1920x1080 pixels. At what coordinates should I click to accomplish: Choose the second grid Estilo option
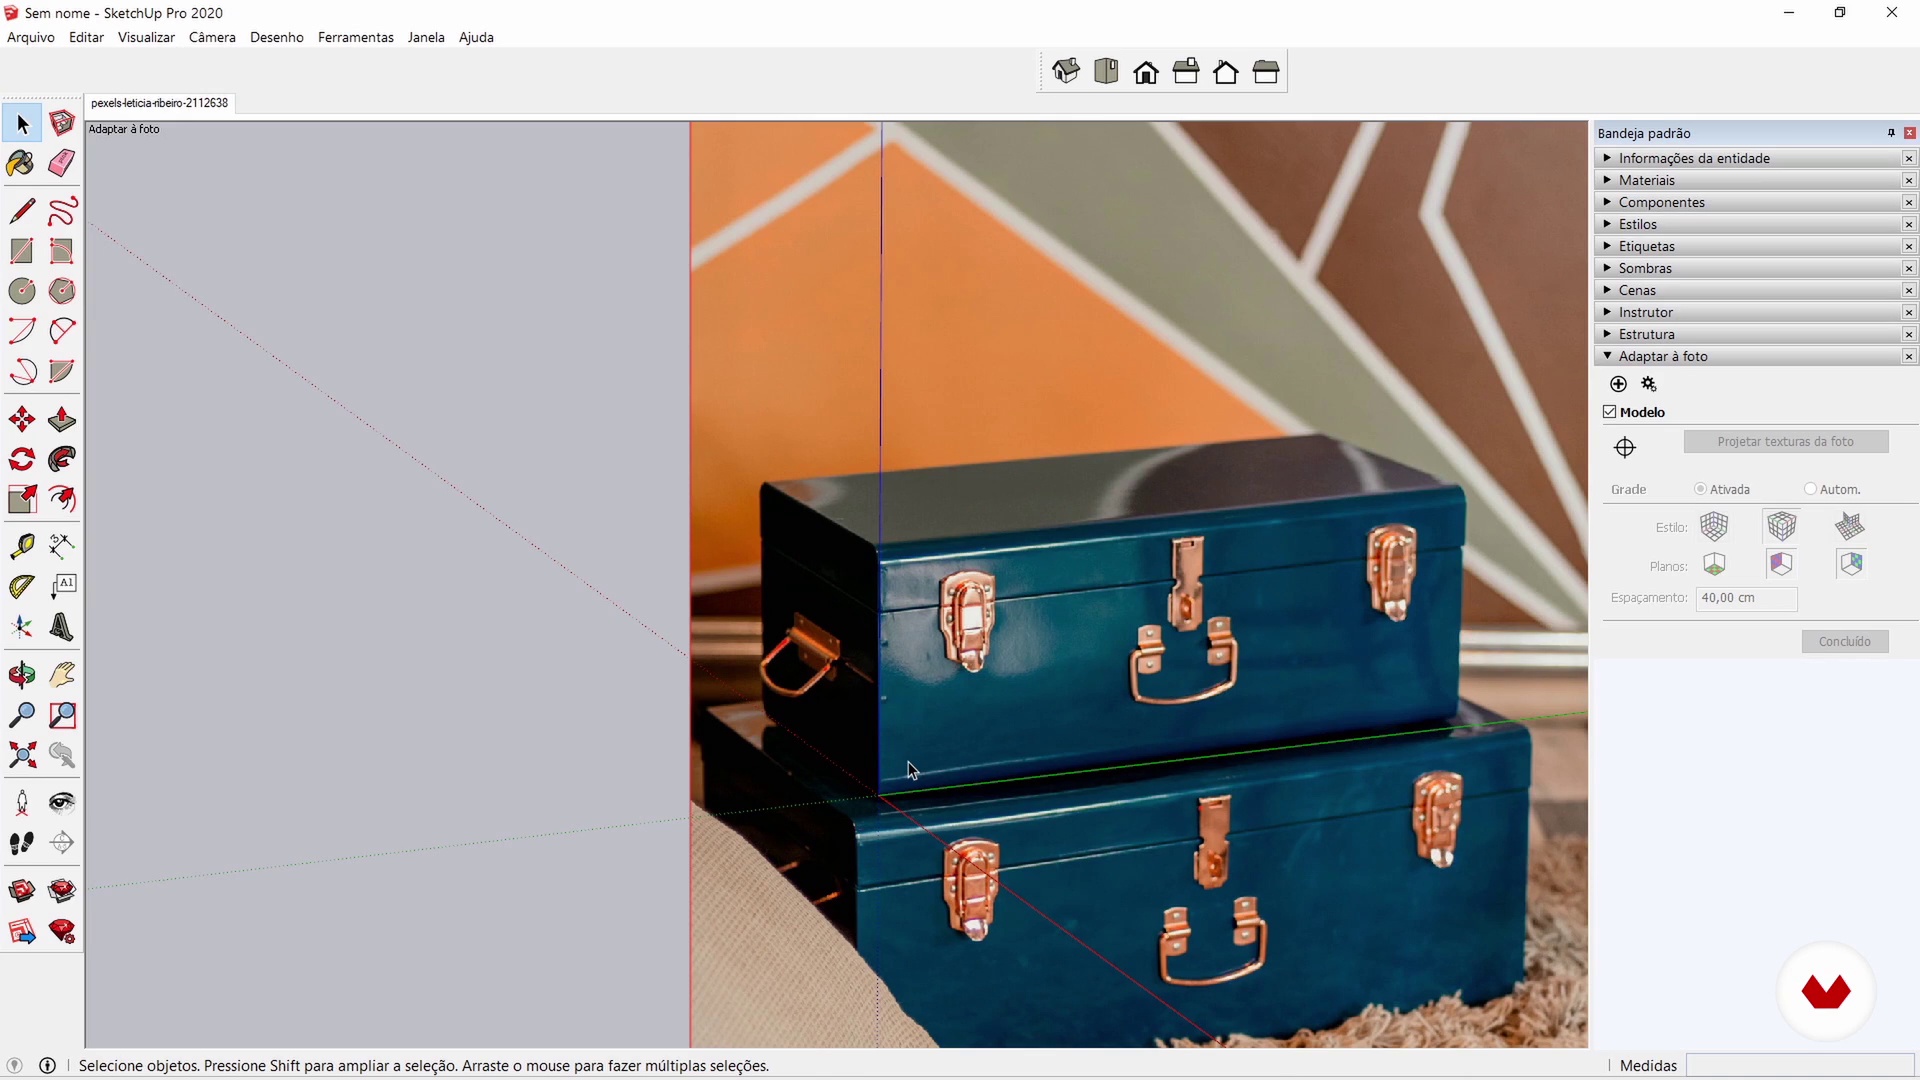(1782, 526)
